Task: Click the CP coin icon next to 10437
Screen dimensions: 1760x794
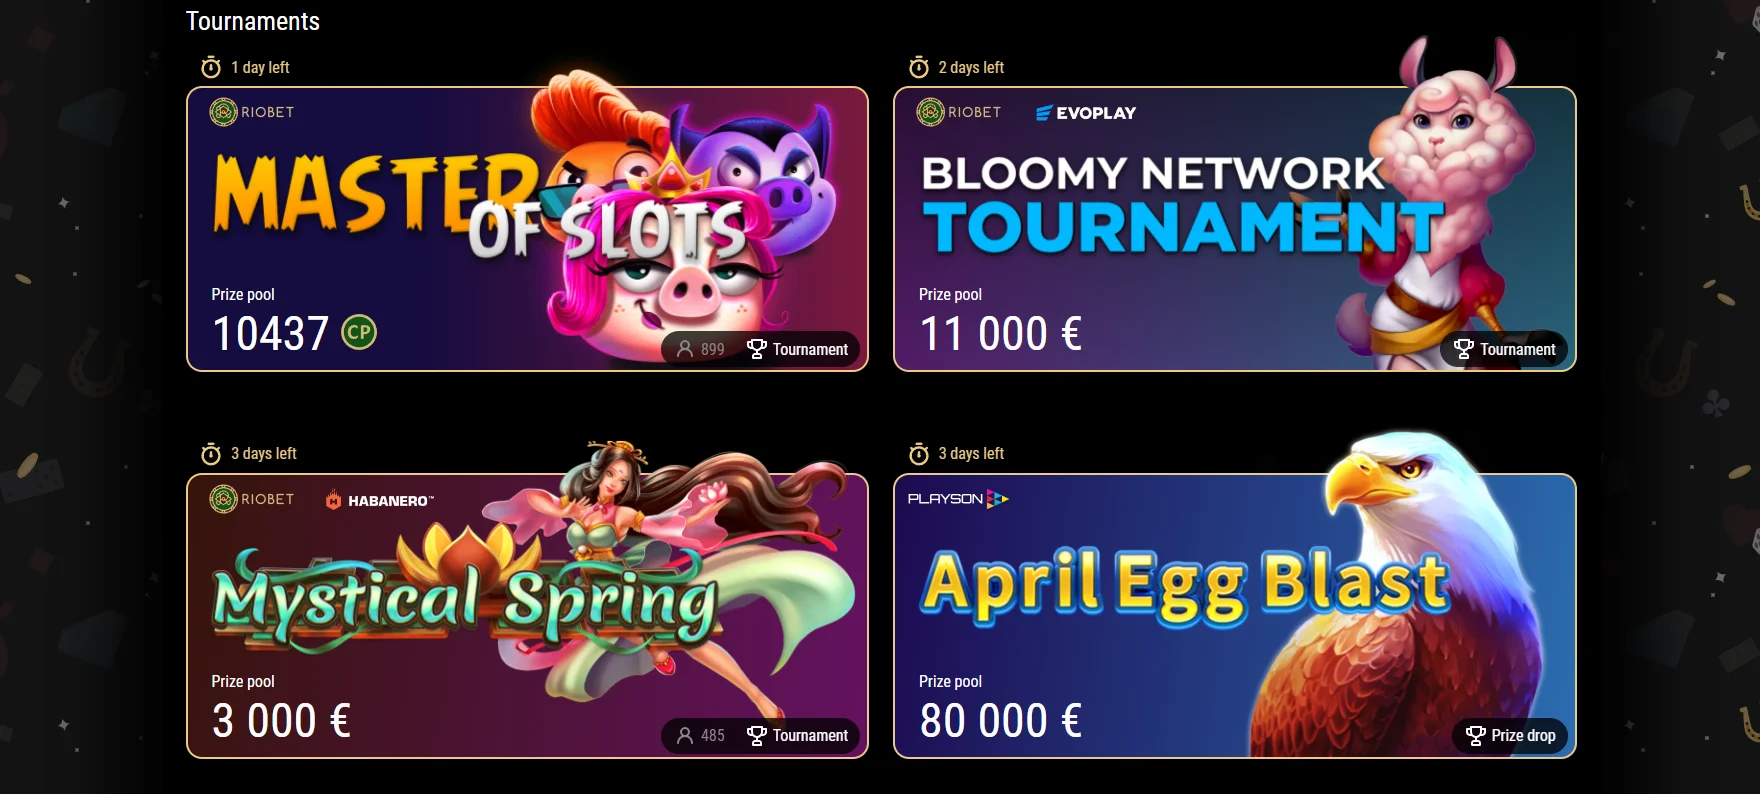Action: [359, 332]
